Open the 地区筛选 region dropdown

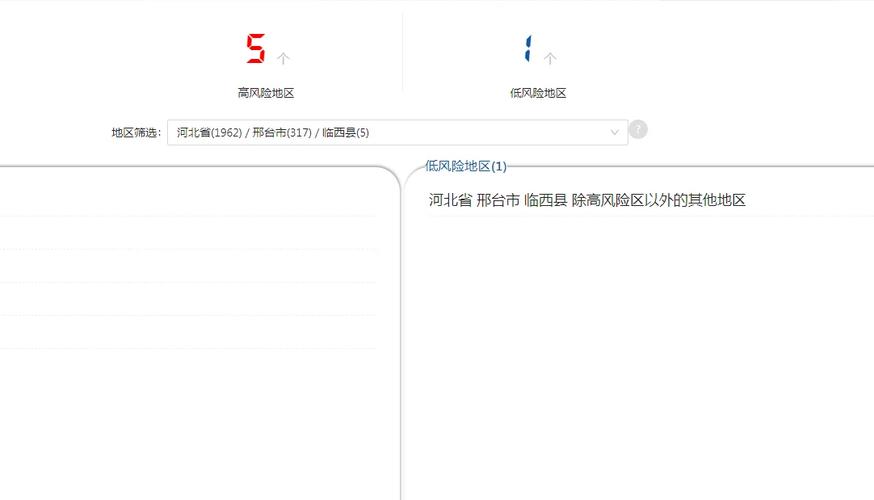tap(397, 133)
